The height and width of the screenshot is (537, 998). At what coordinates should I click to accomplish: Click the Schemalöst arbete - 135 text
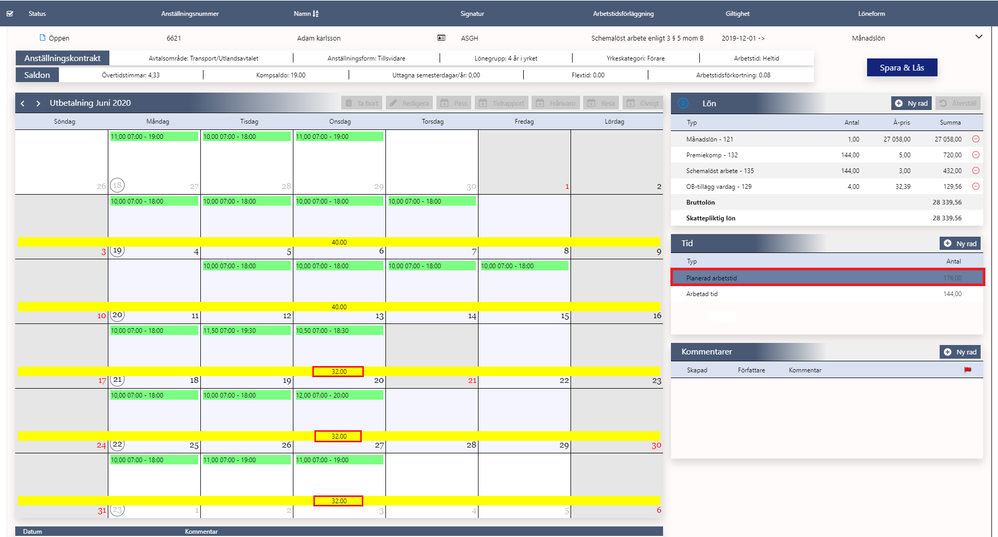719,171
